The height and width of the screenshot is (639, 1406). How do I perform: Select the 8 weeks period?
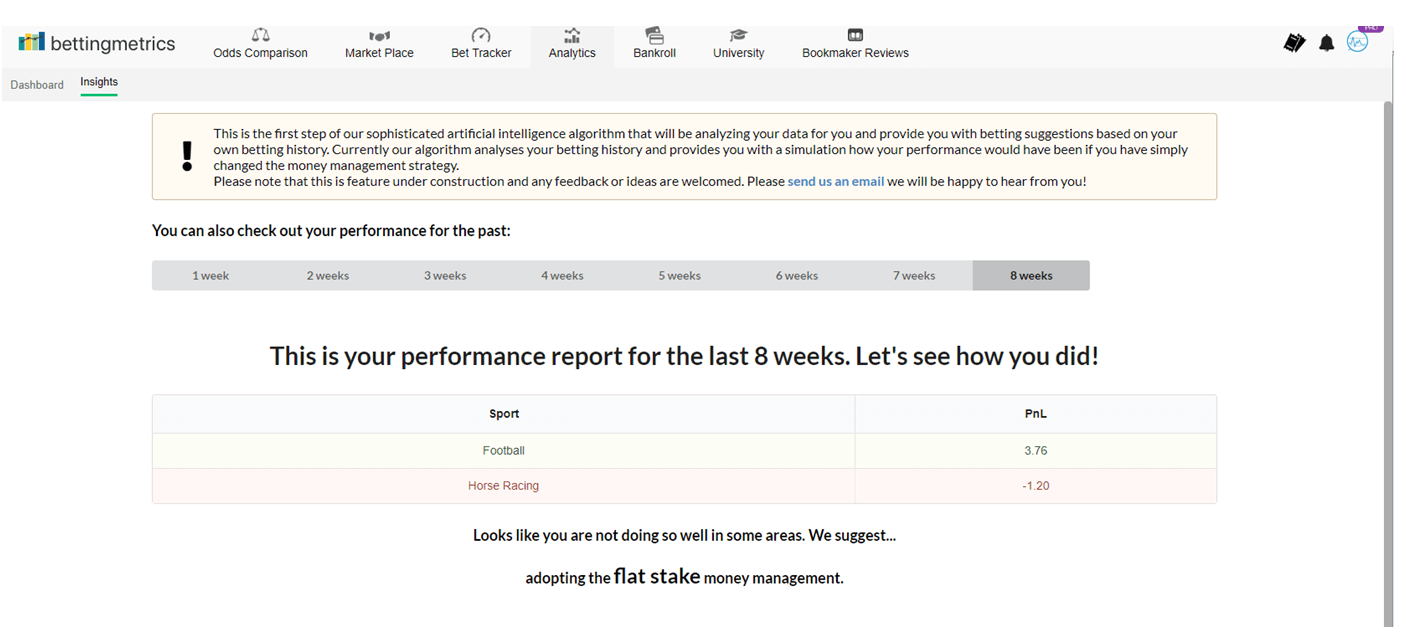click(x=1030, y=276)
